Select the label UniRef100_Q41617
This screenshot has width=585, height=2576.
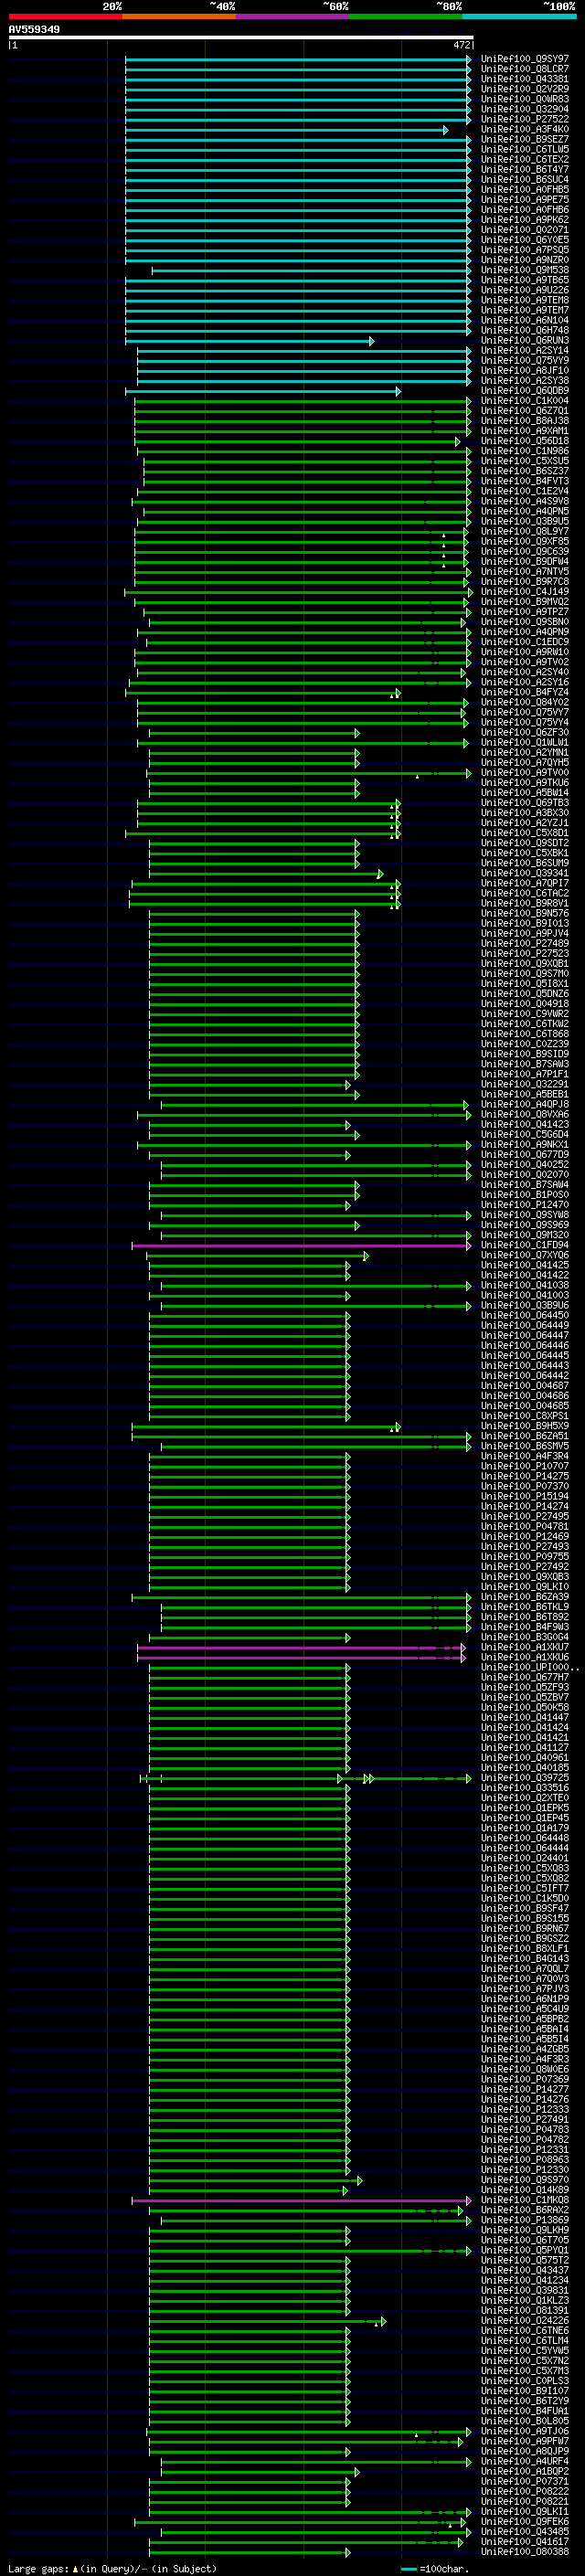click(x=525, y=2542)
